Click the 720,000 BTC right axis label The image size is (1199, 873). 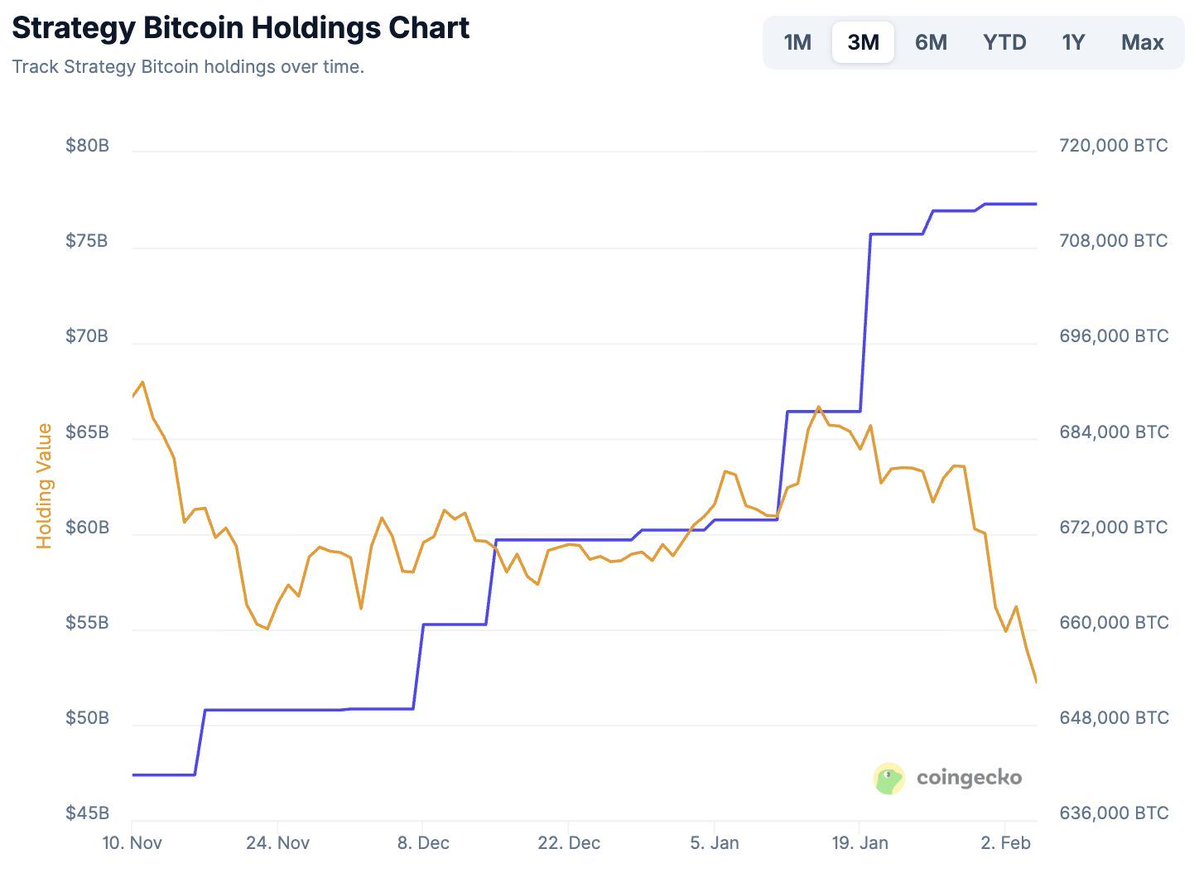(x=1113, y=146)
